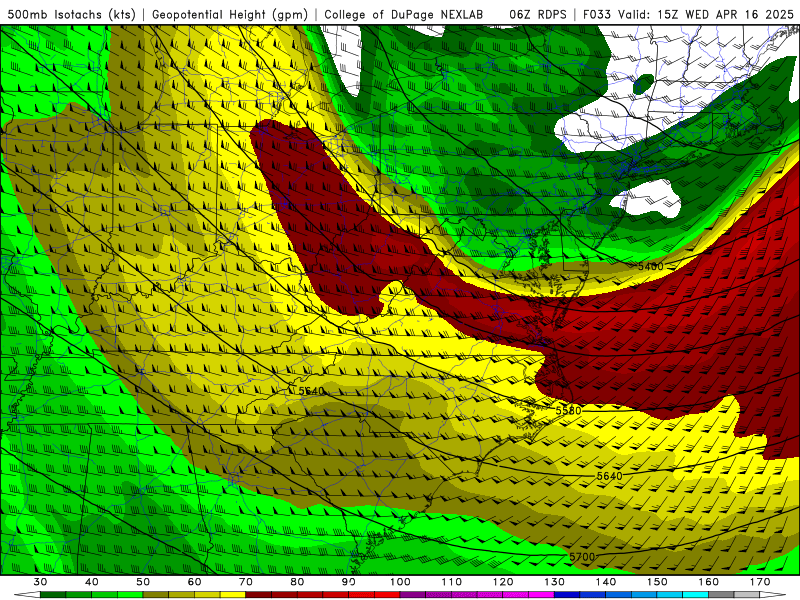Click the '150' value on the color scale
The width and height of the screenshot is (800, 600).
(657, 582)
